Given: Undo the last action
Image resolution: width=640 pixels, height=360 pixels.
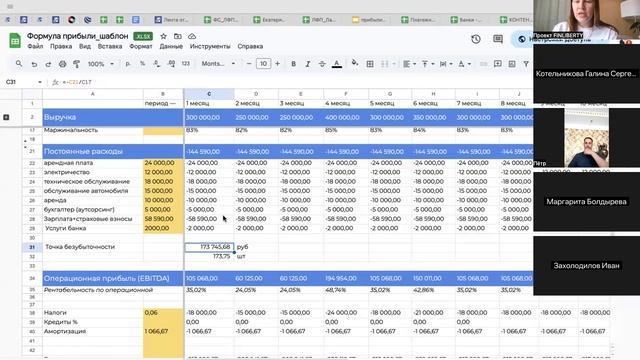Looking at the screenshot, I should point(34,64).
